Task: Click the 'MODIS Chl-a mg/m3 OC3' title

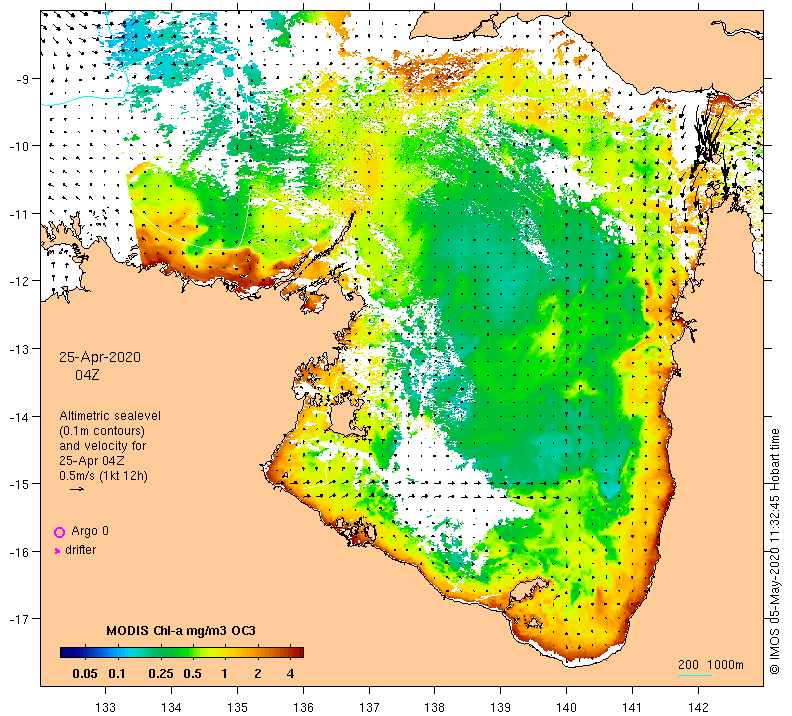Action: pyautogui.click(x=181, y=631)
